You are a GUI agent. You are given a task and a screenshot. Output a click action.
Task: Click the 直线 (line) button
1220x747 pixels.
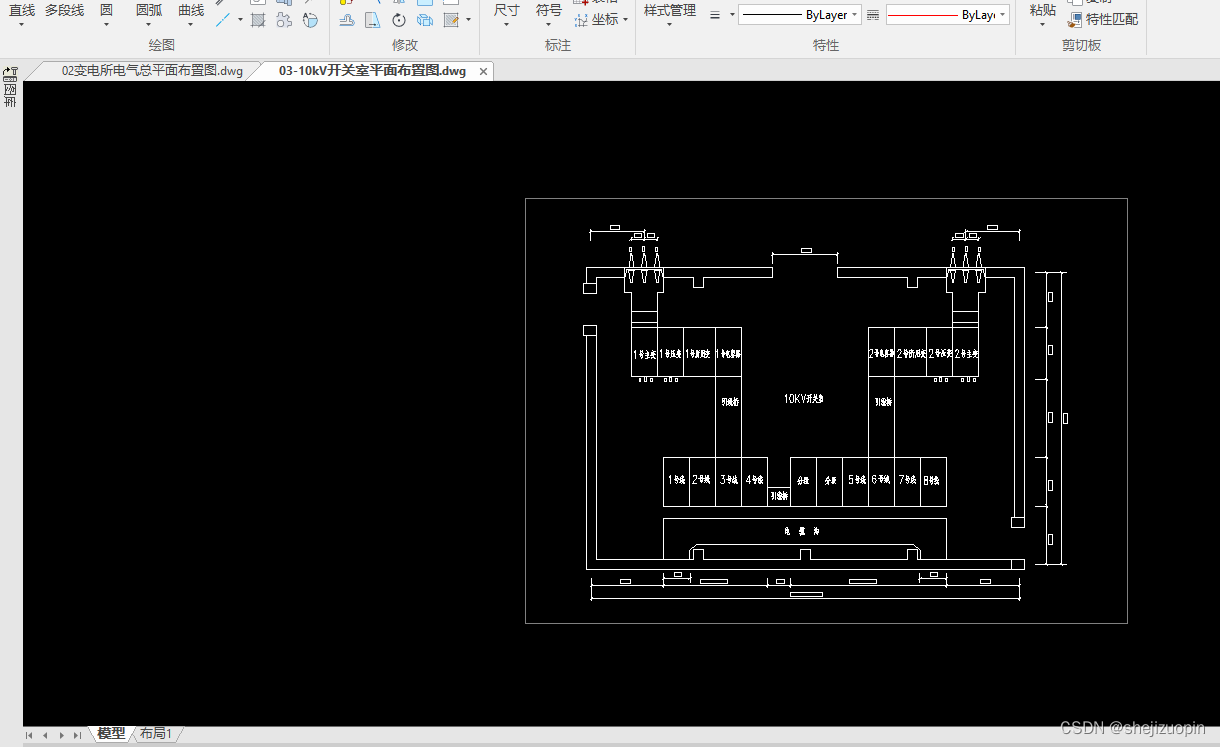(22, 10)
